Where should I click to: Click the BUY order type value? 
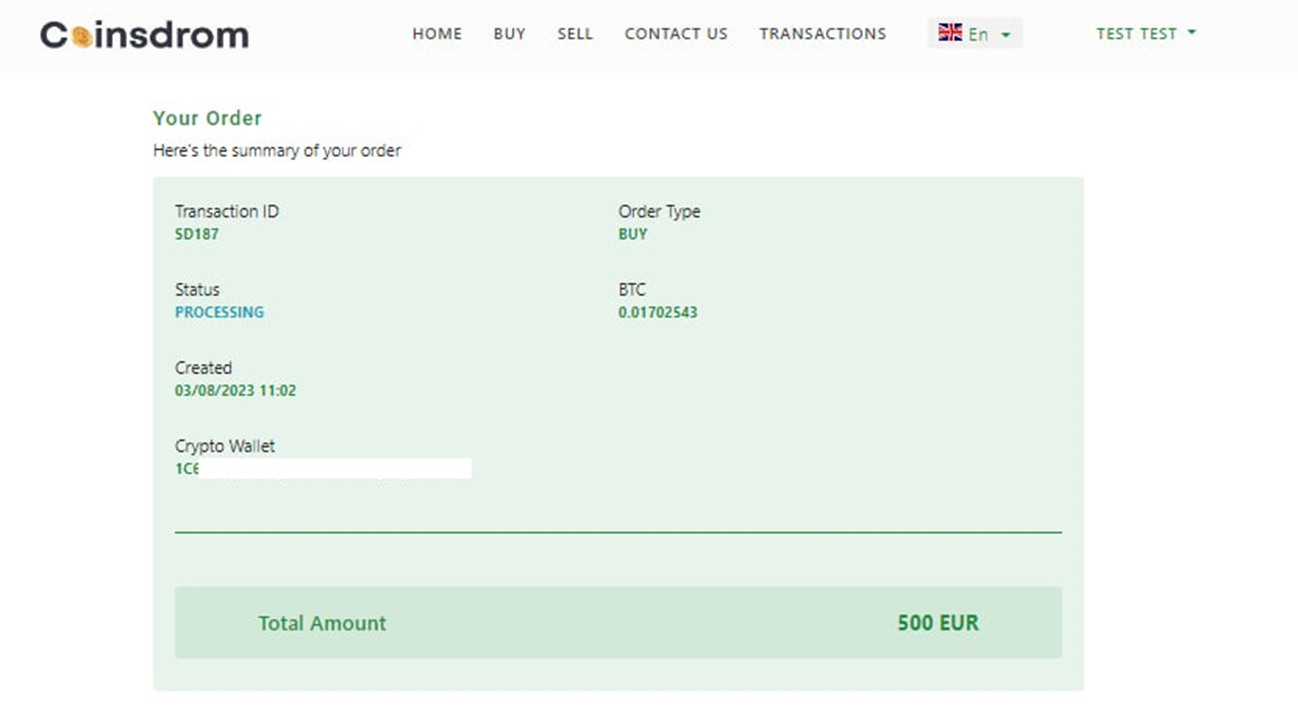pyautogui.click(x=633, y=234)
